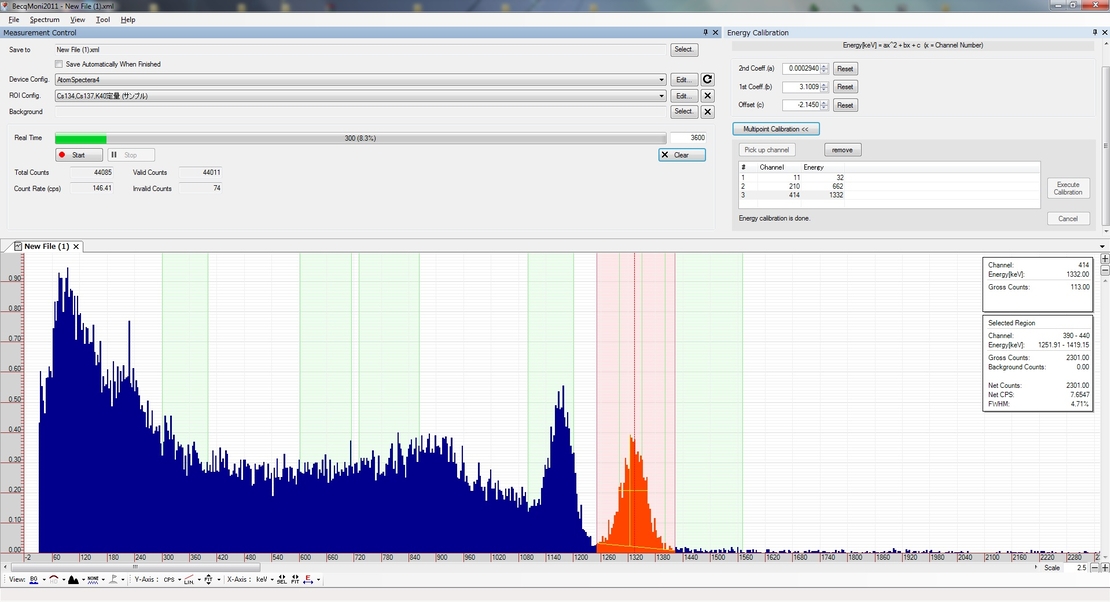The height and width of the screenshot is (602, 1110).
Task: Click the red E energy range icon
Action: [x=308, y=579]
